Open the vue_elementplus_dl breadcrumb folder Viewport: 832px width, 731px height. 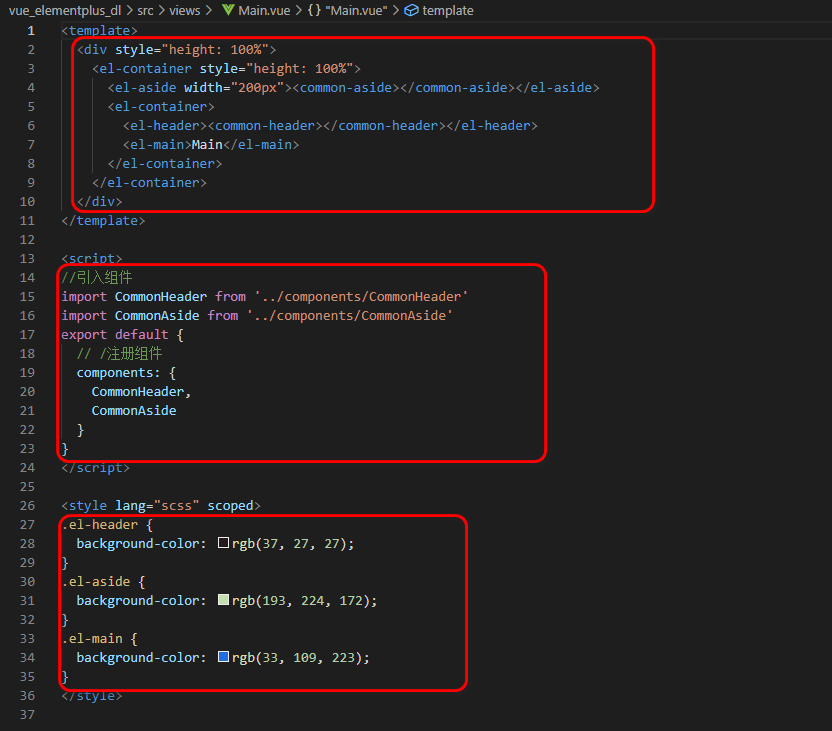click(x=65, y=10)
